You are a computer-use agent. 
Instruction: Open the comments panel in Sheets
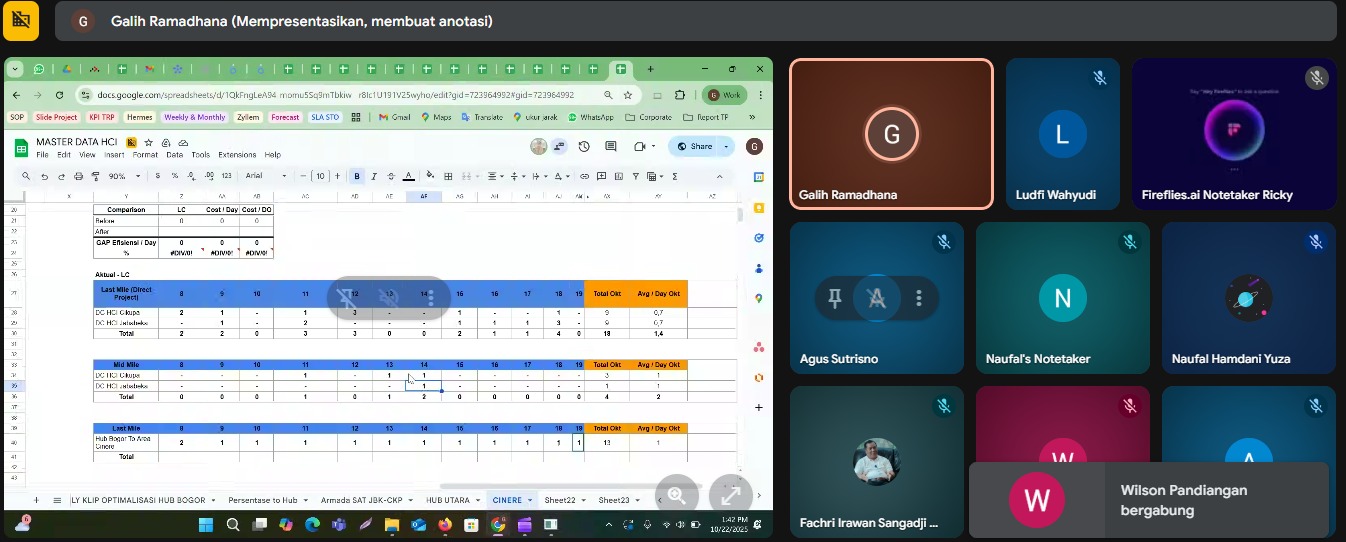click(x=611, y=147)
